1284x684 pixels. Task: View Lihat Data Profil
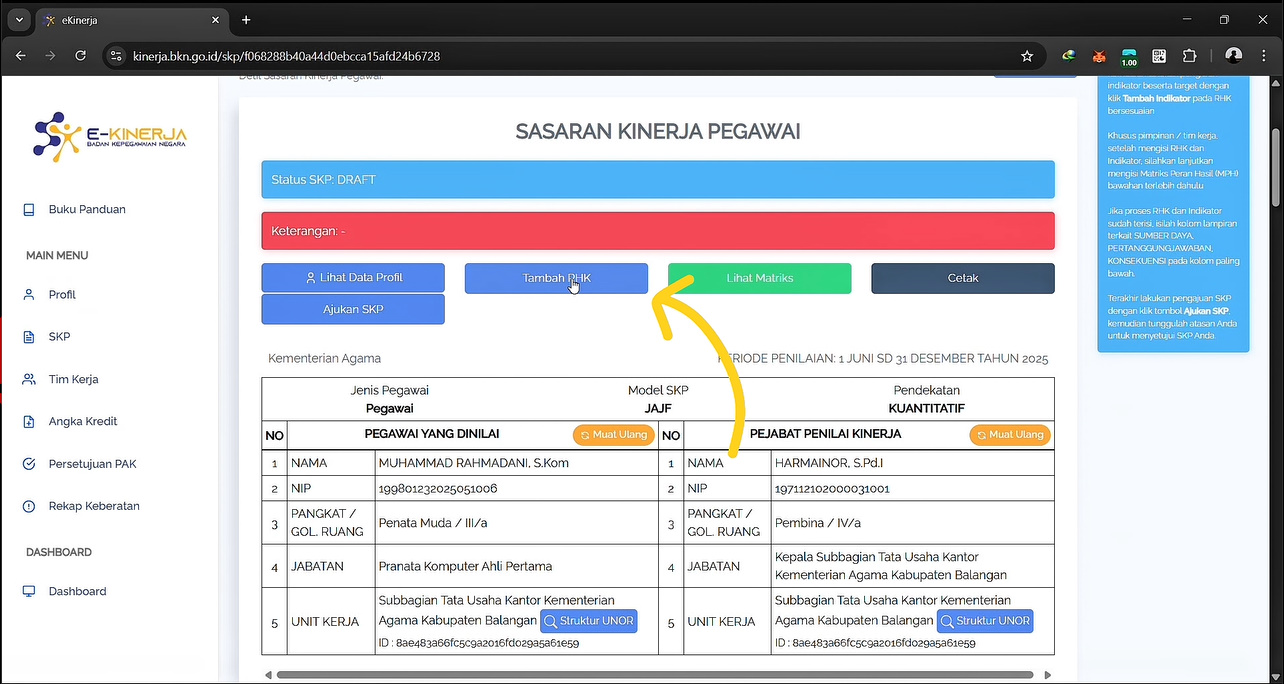click(352, 277)
